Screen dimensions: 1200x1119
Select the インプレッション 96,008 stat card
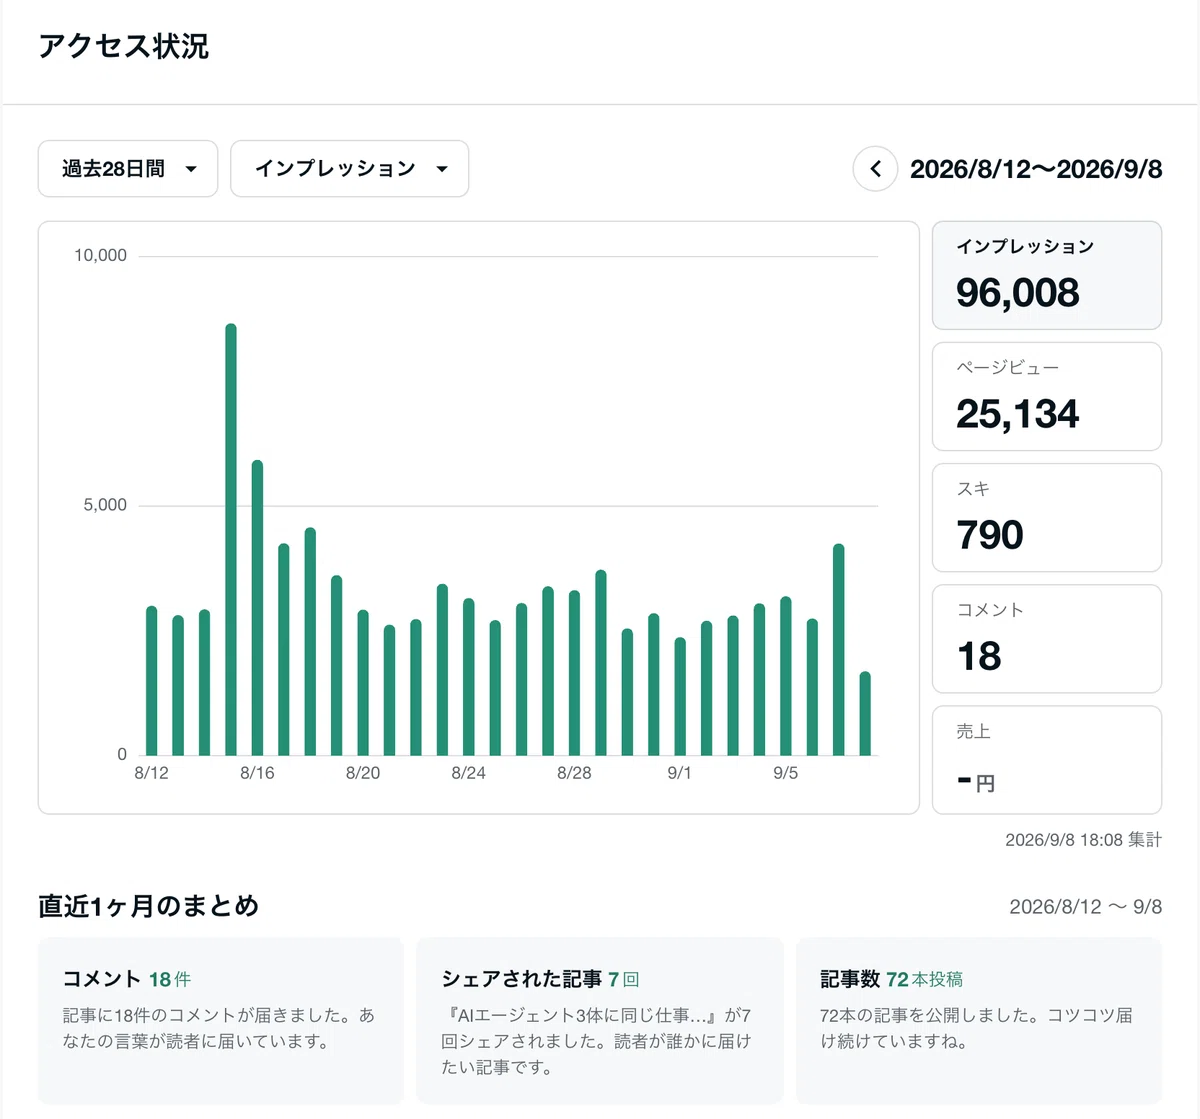(1047, 275)
